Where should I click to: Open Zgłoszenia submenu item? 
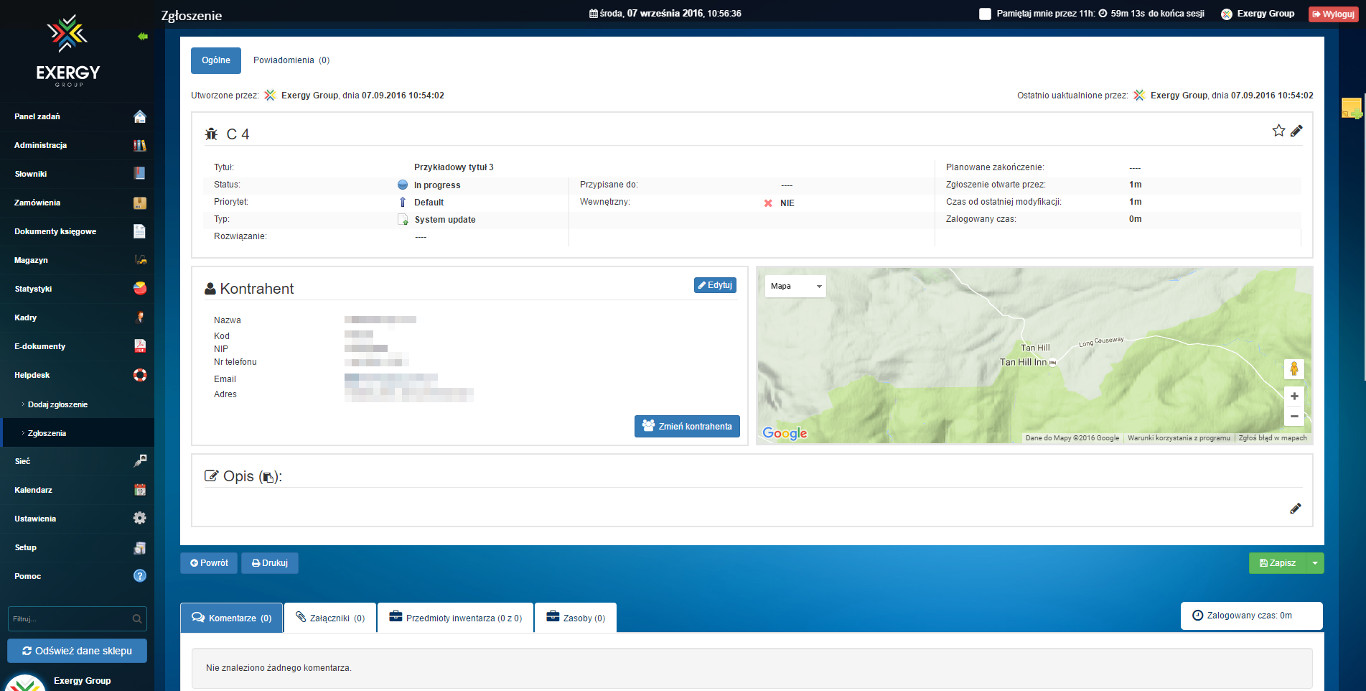[47, 433]
